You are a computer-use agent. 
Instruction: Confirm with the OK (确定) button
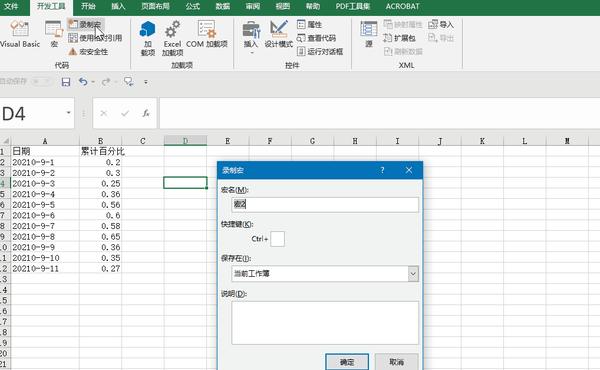[x=347, y=362]
